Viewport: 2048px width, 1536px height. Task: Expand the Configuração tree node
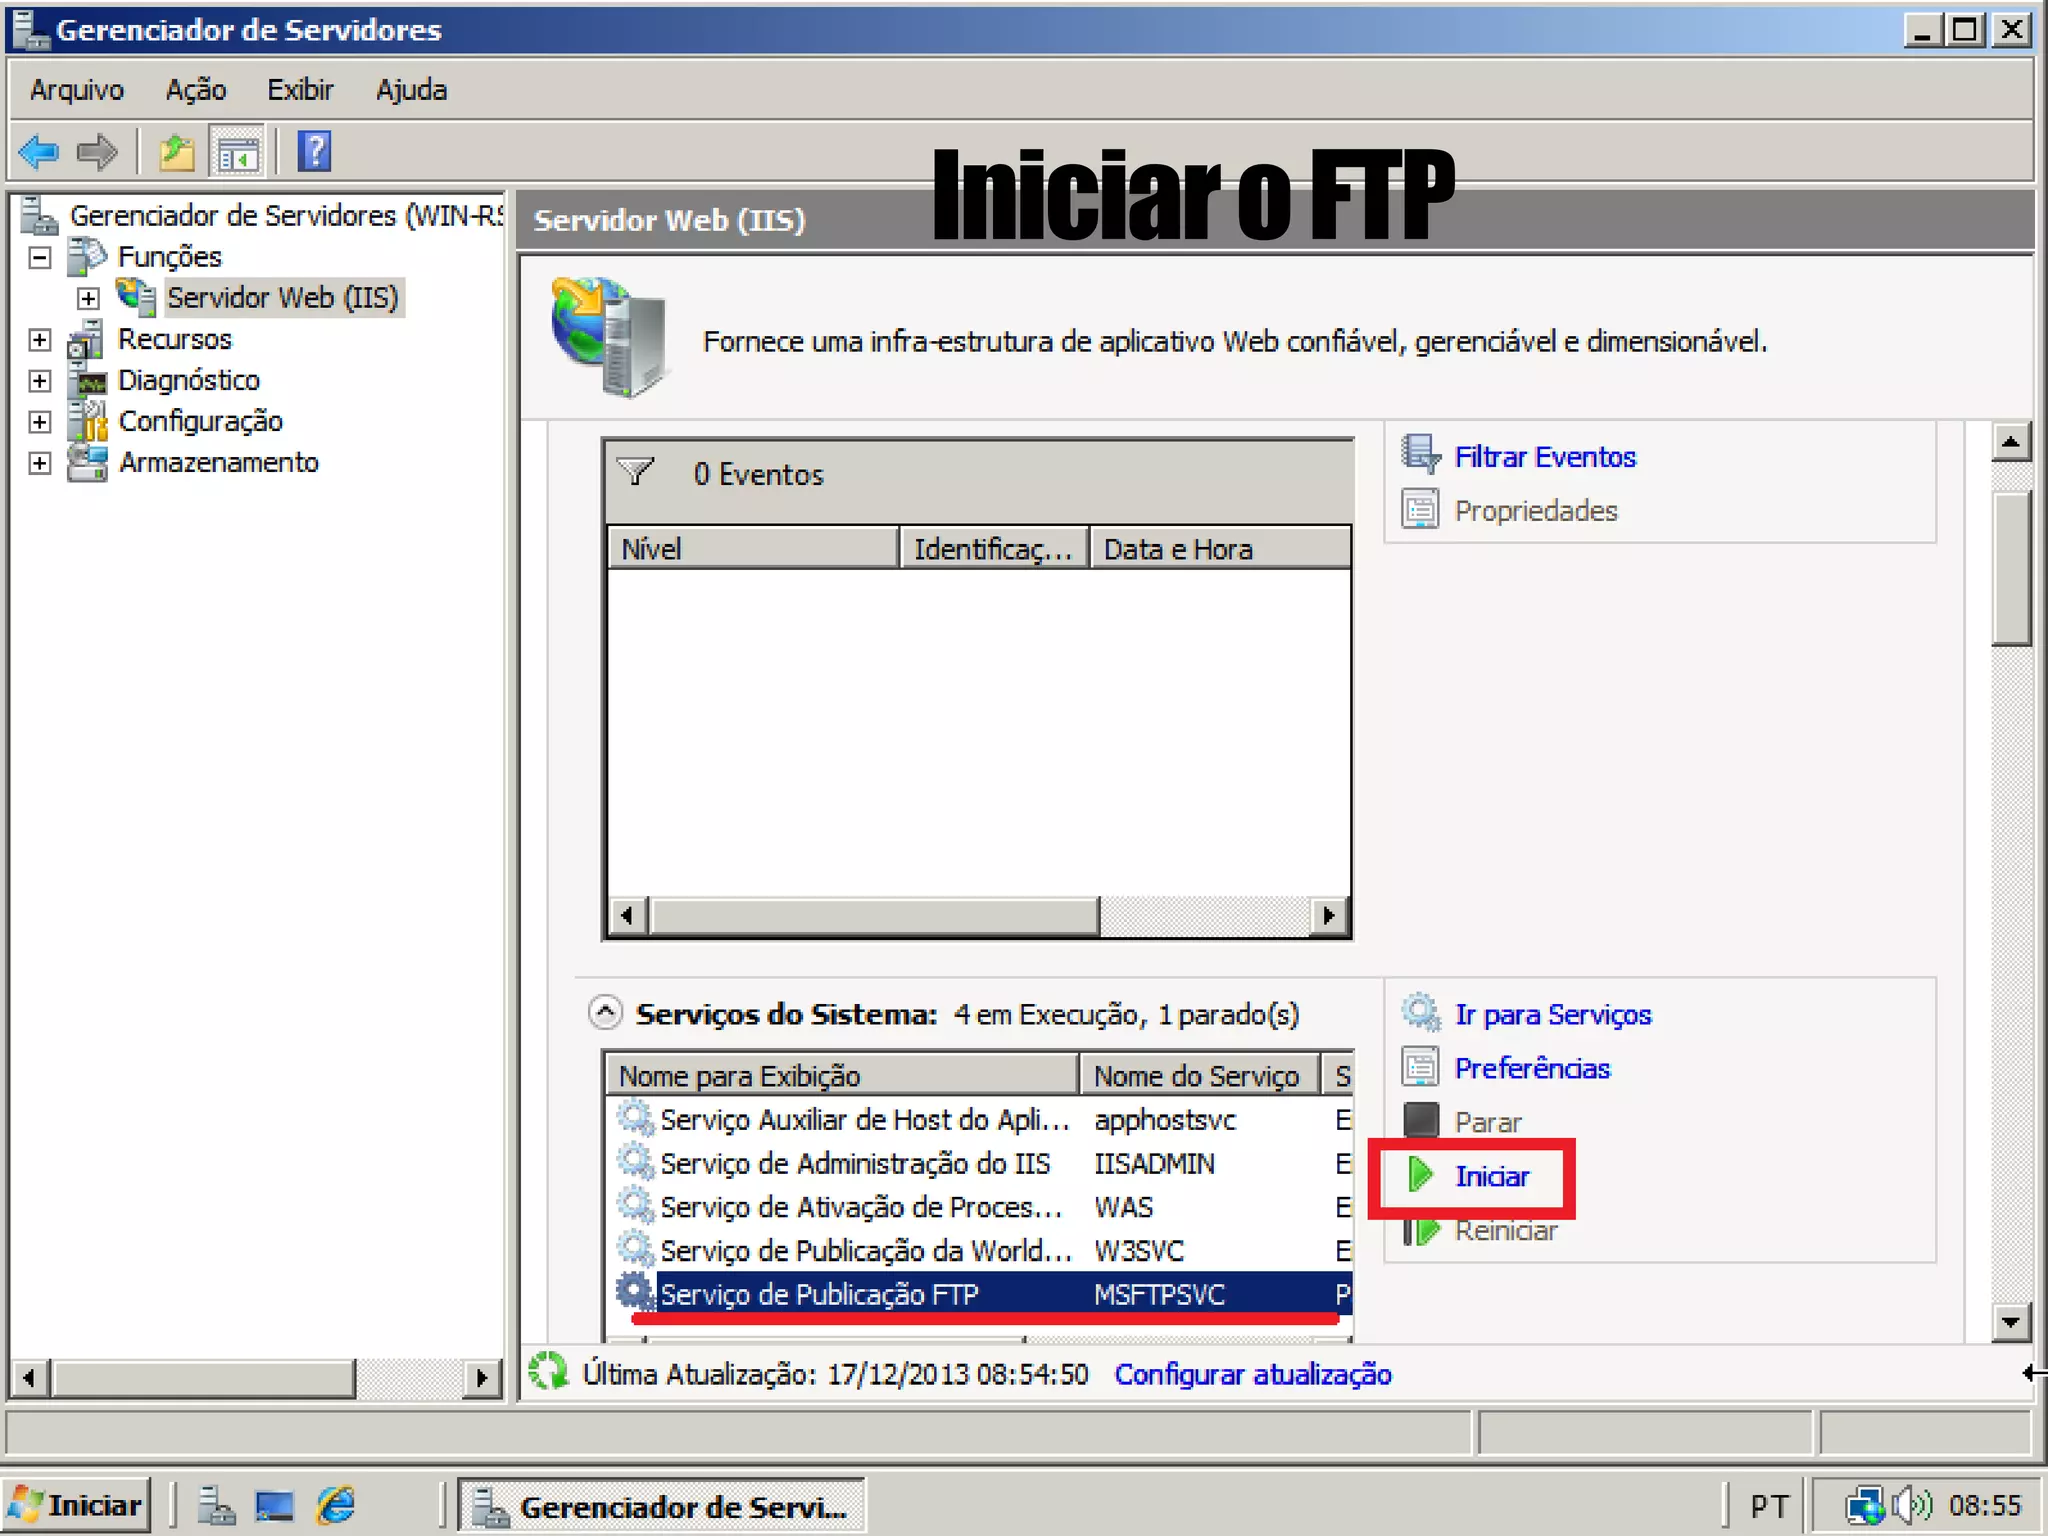point(40,422)
